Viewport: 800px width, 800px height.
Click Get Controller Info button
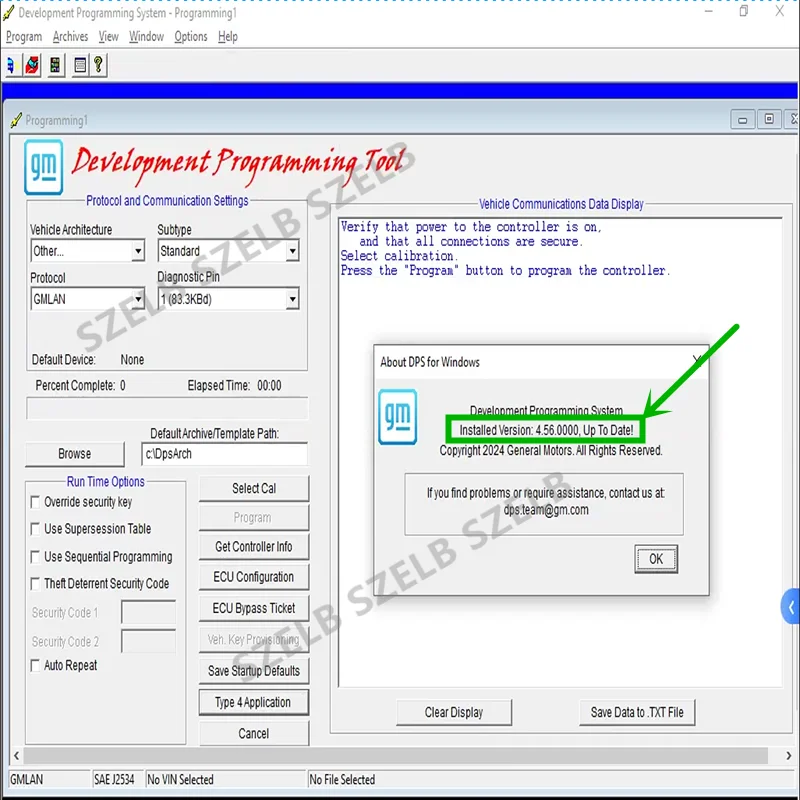coord(254,546)
